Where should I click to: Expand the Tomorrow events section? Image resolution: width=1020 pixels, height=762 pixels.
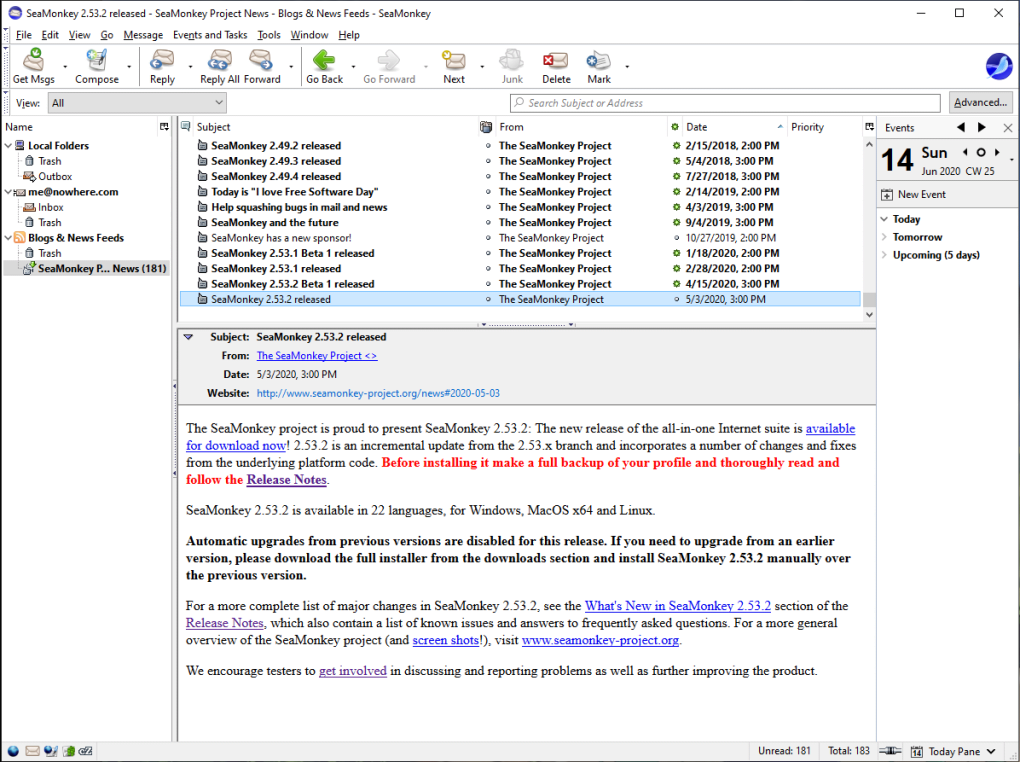pyautogui.click(x=884, y=237)
